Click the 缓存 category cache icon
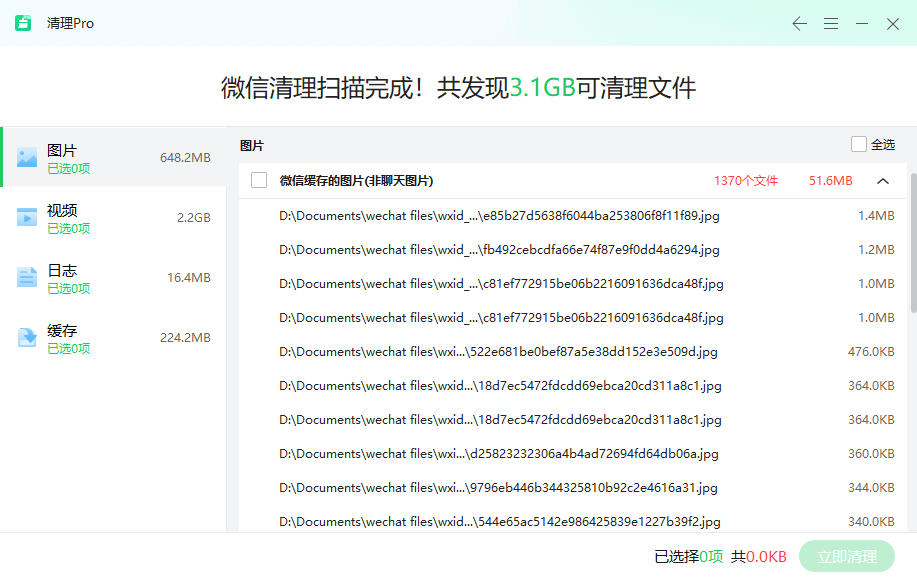The height and width of the screenshot is (580, 917). pyautogui.click(x=27, y=337)
